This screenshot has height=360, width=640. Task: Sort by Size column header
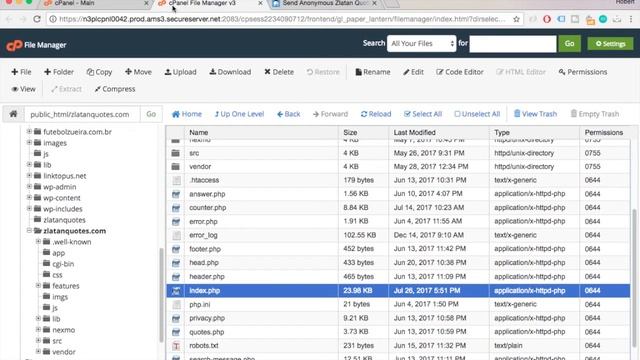pos(350,133)
